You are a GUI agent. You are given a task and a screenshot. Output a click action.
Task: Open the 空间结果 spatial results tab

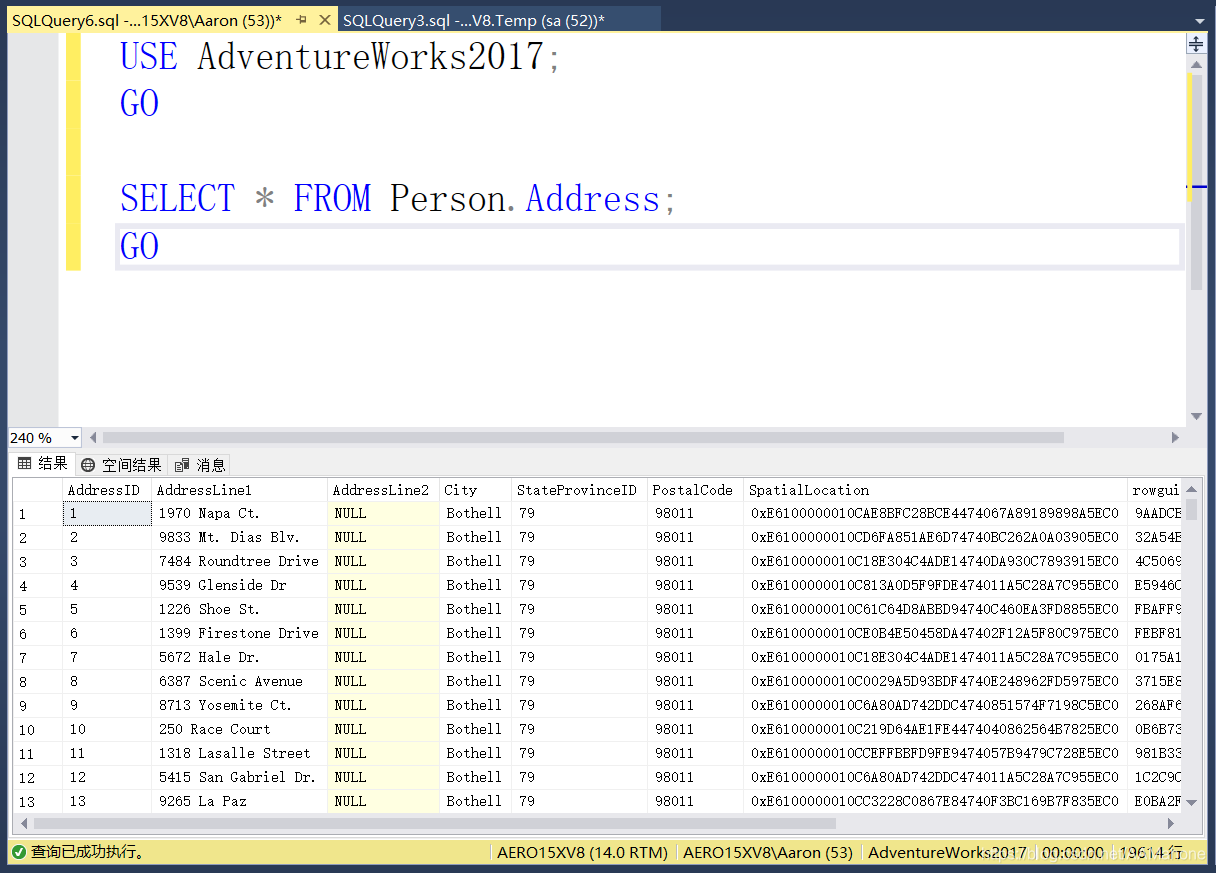121,464
